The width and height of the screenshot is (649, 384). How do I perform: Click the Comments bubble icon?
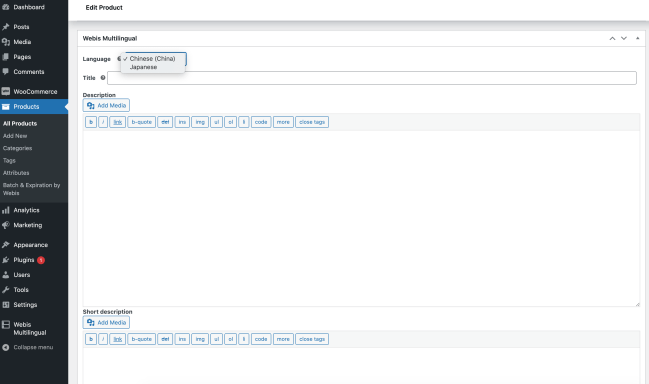coord(6,72)
